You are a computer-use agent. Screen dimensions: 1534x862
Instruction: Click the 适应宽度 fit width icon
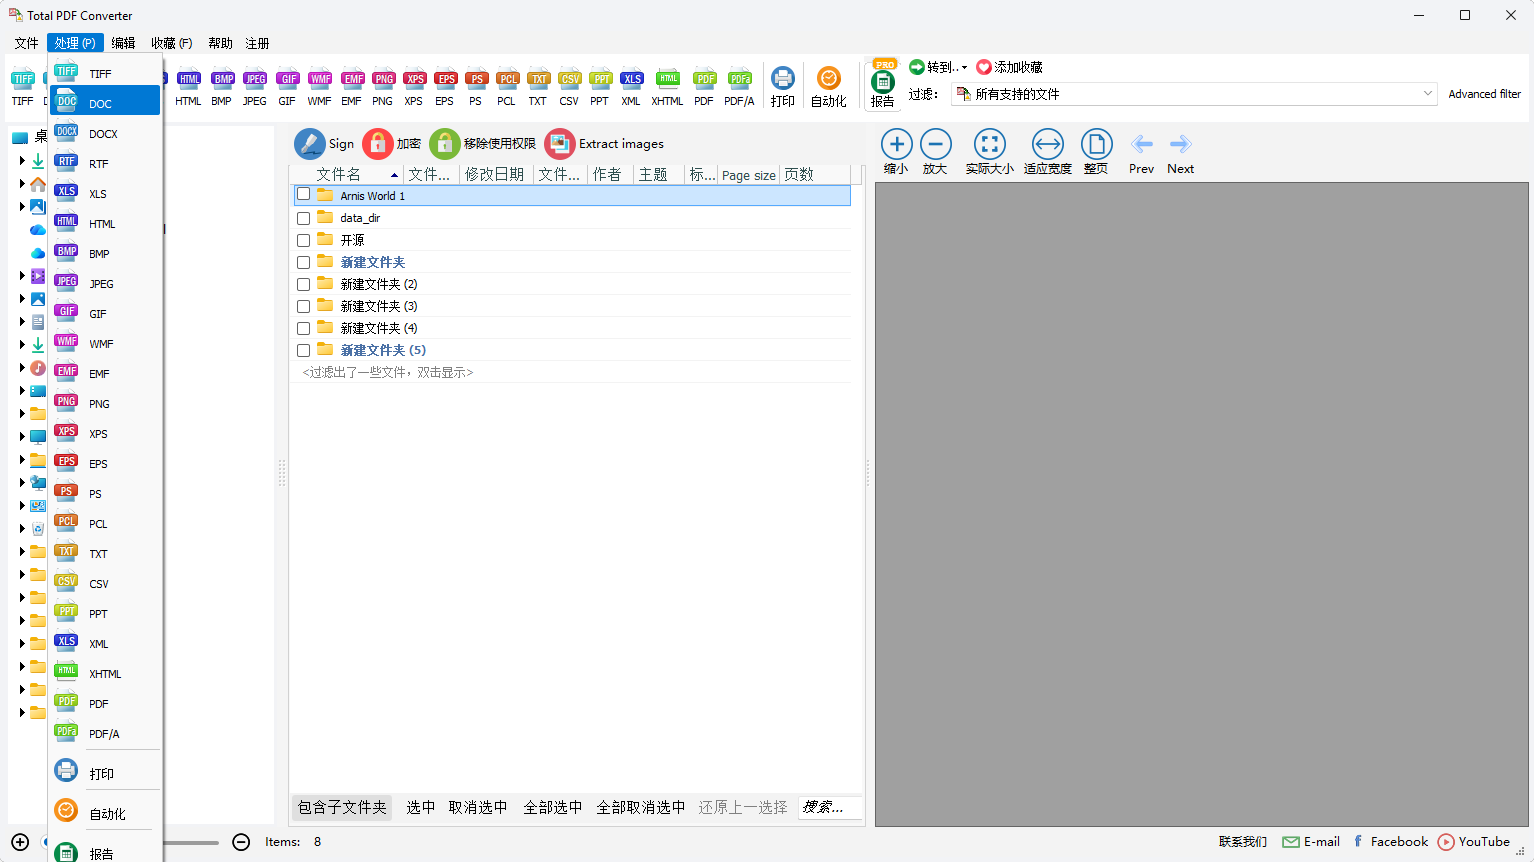(1047, 144)
